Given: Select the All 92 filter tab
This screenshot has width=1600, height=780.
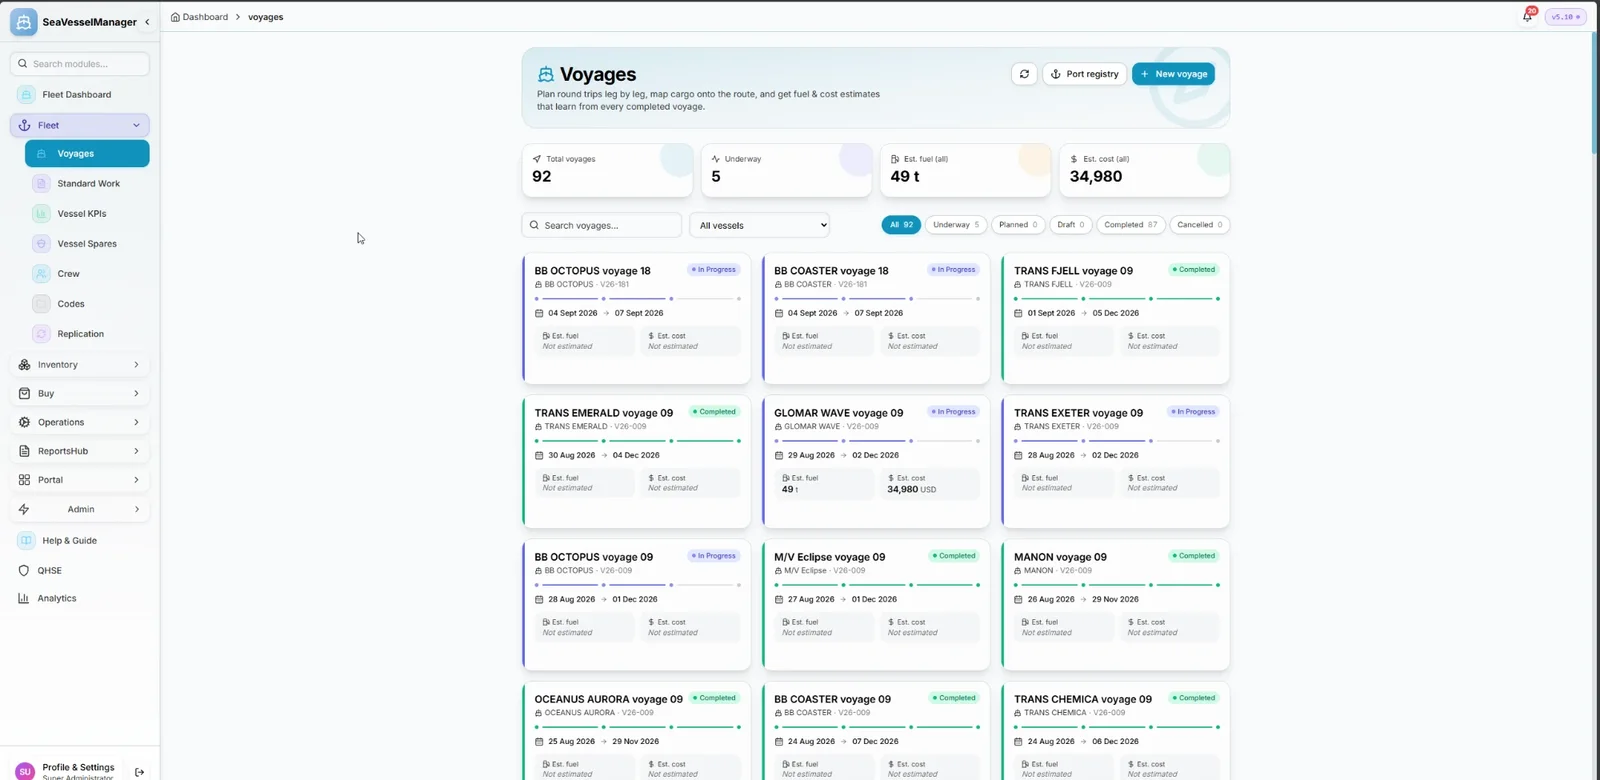Looking at the screenshot, I should click(x=901, y=225).
